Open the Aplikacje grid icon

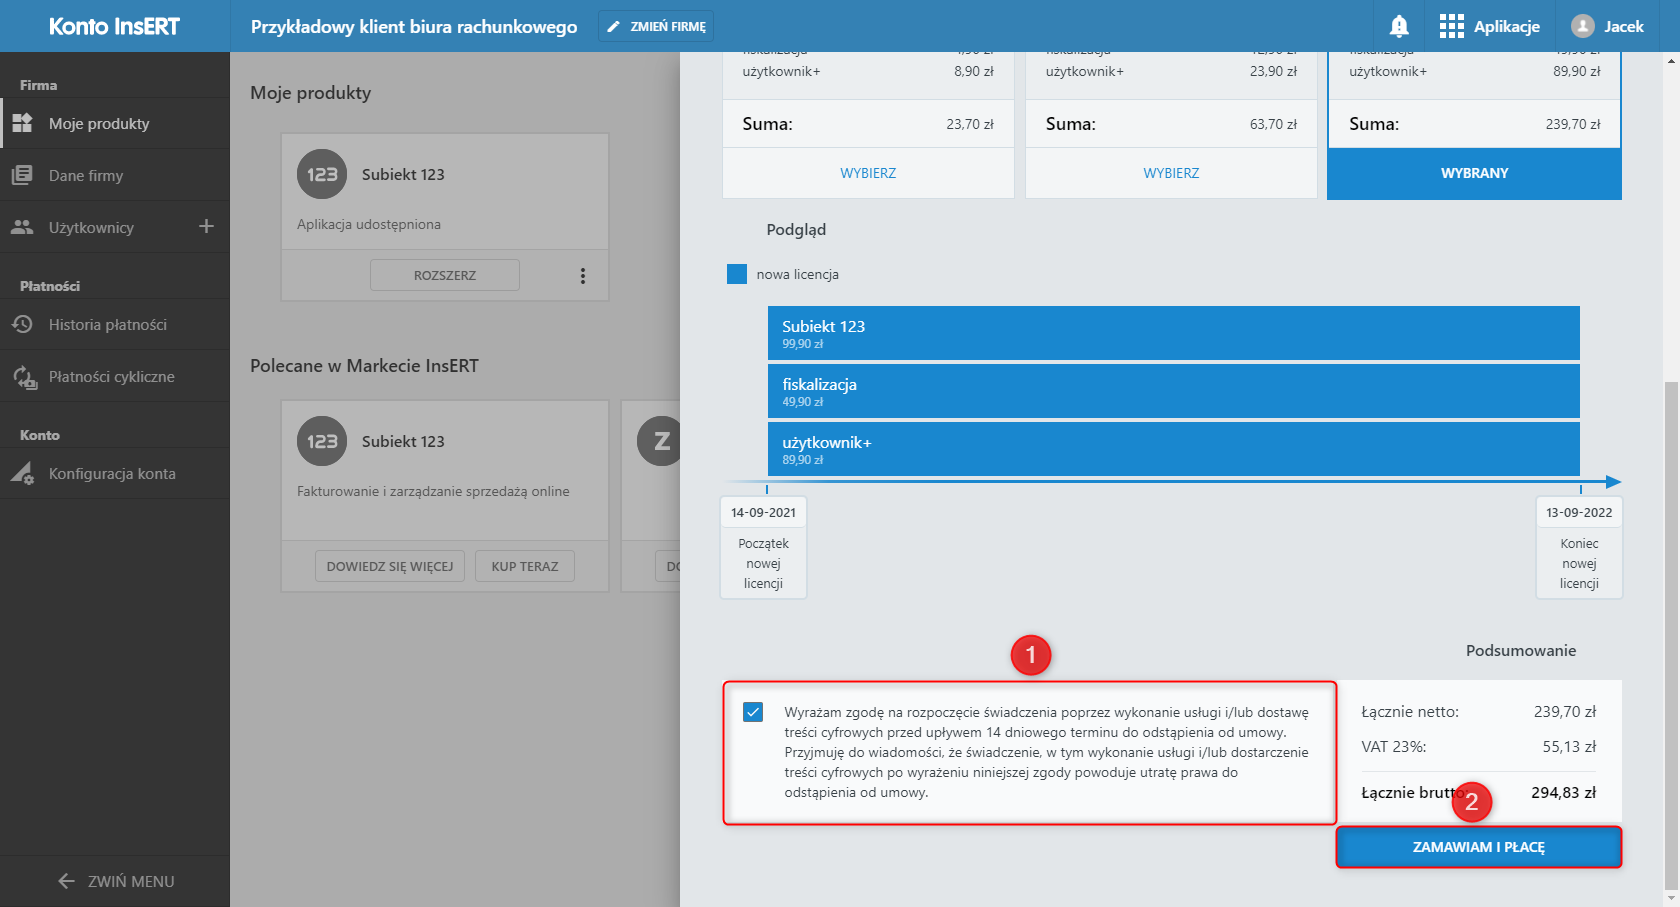pyautogui.click(x=1451, y=26)
